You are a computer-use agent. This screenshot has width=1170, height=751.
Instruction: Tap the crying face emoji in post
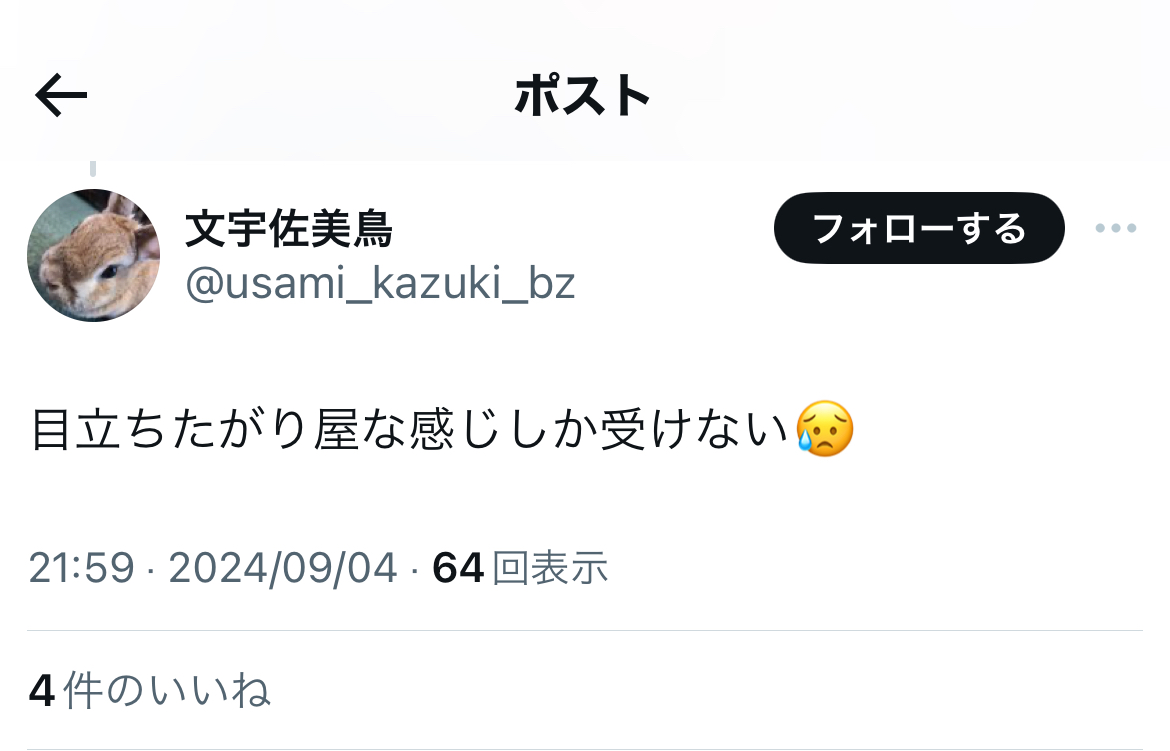click(825, 429)
